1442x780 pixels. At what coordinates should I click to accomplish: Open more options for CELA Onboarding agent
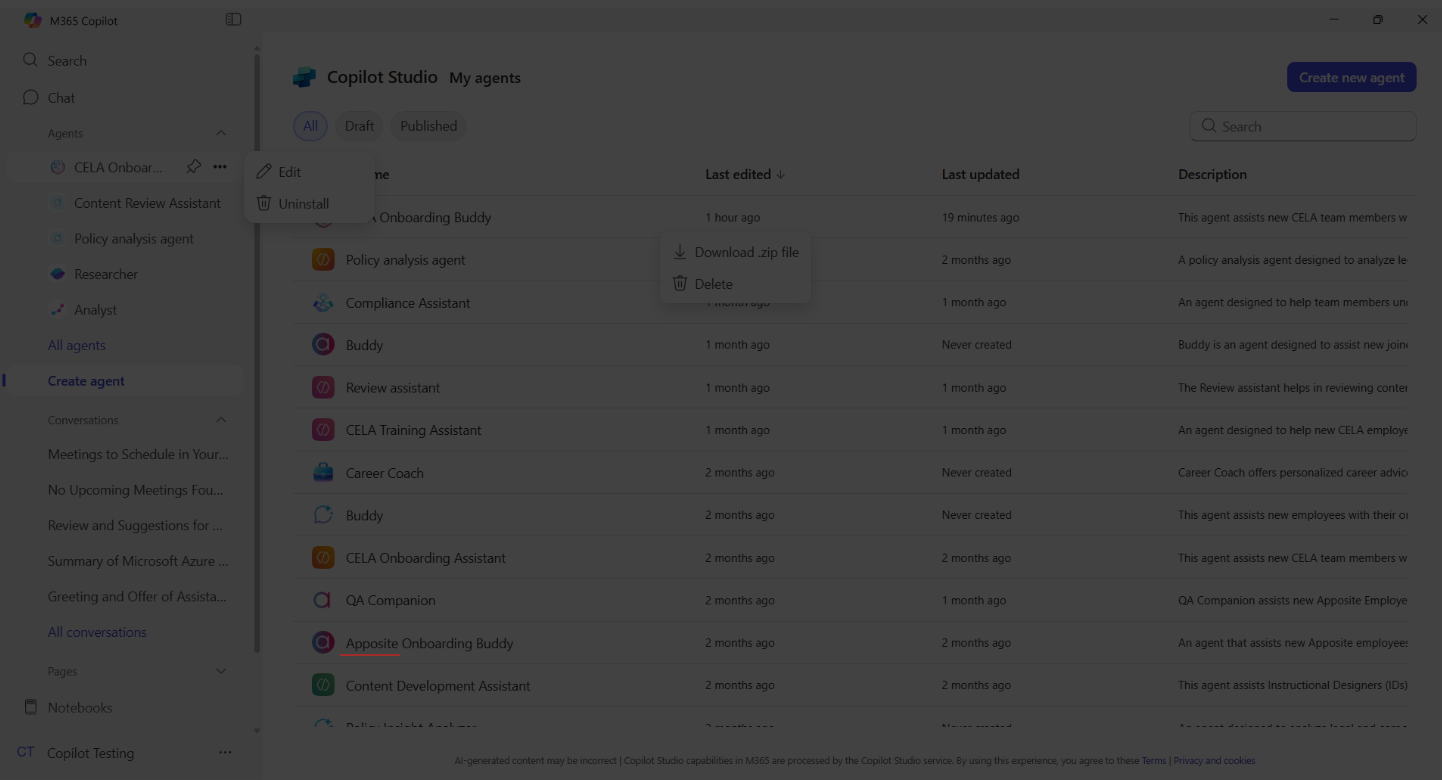(x=220, y=167)
